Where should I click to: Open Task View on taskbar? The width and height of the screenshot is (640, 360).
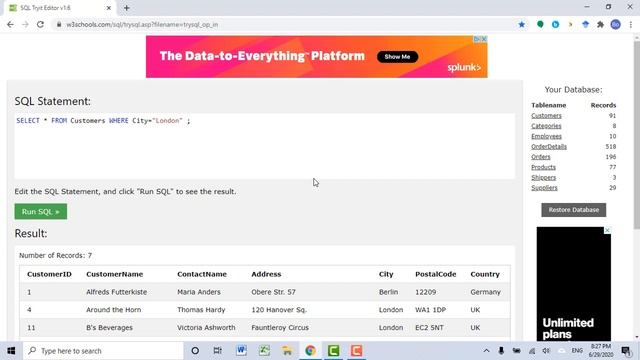pyautogui.click(x=218, y=351)
